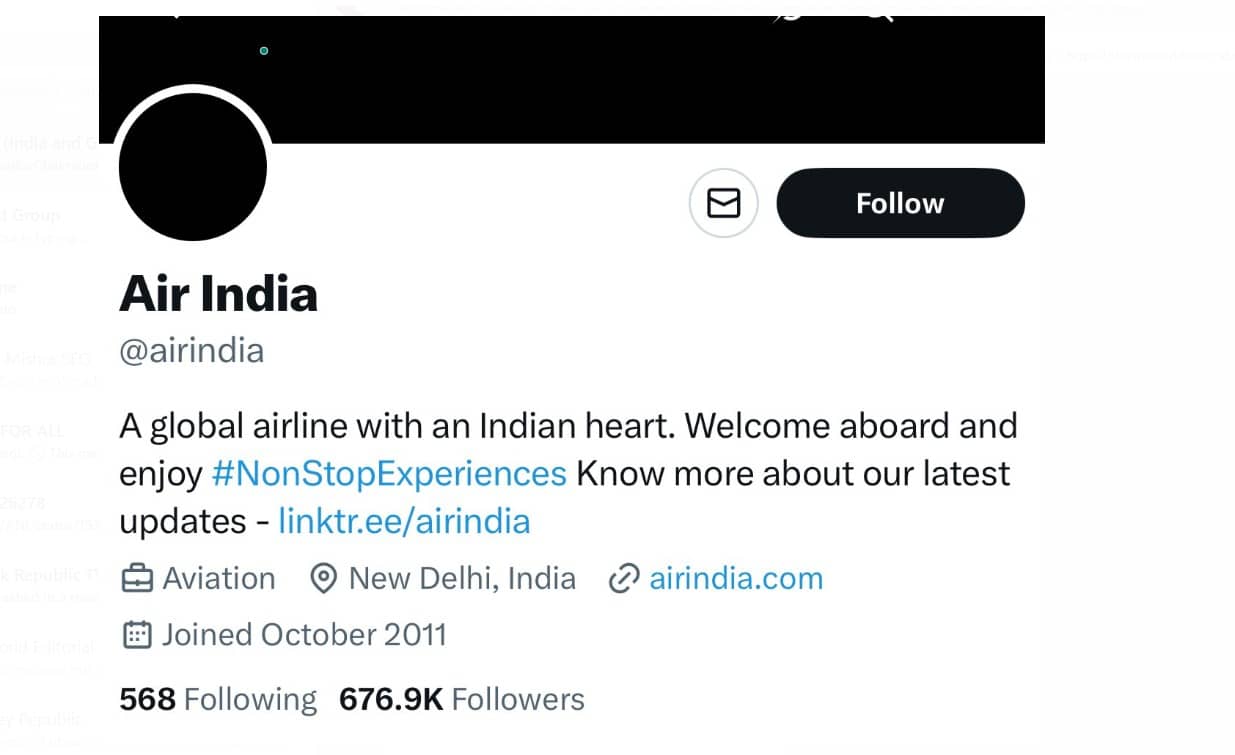Open the Air India profile picture
1235x755 pixels.
[193, 166]
